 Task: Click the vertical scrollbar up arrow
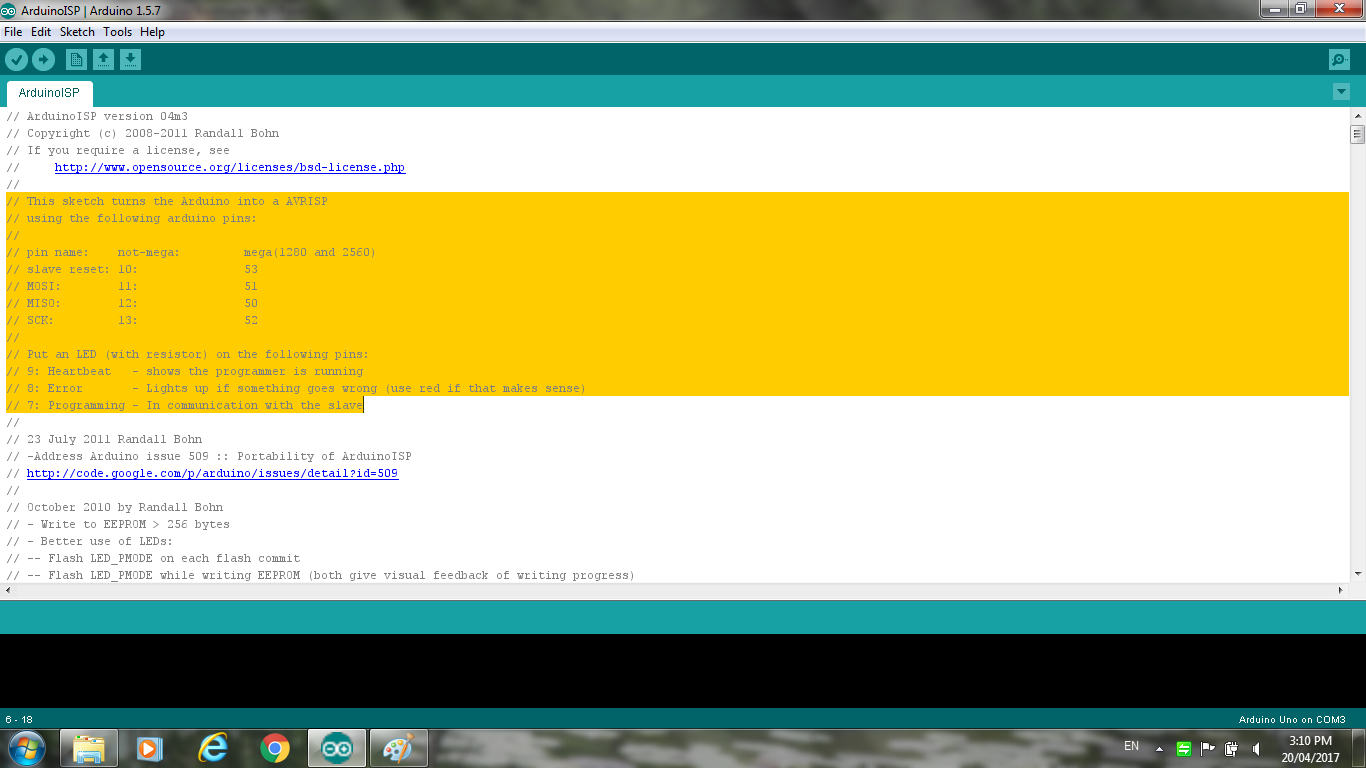pyautogui.click(x=1357, y=116)
